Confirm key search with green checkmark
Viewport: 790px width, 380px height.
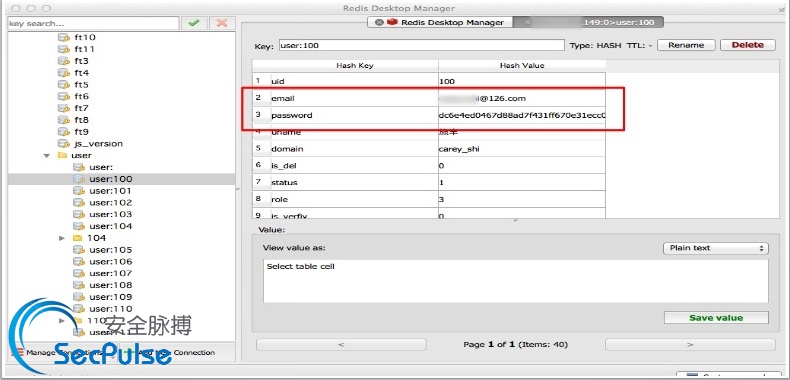pyautogui.click(x=194, y=23)
